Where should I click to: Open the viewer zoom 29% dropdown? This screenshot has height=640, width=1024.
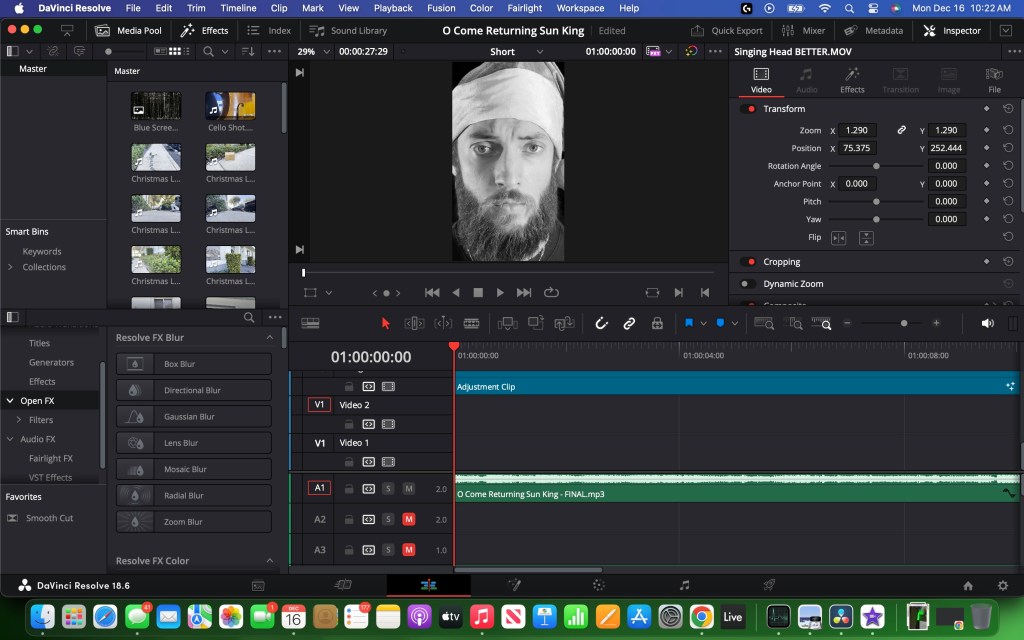[313, 51]
